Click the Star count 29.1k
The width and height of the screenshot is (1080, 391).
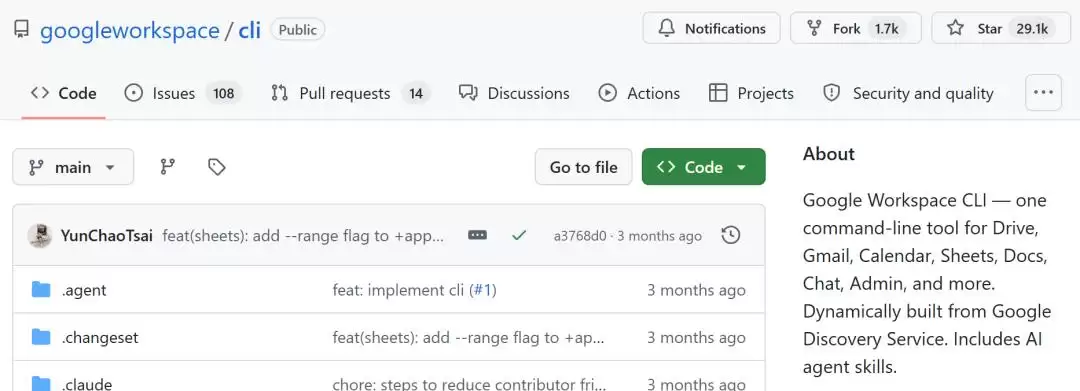(x=1032, y=28)
